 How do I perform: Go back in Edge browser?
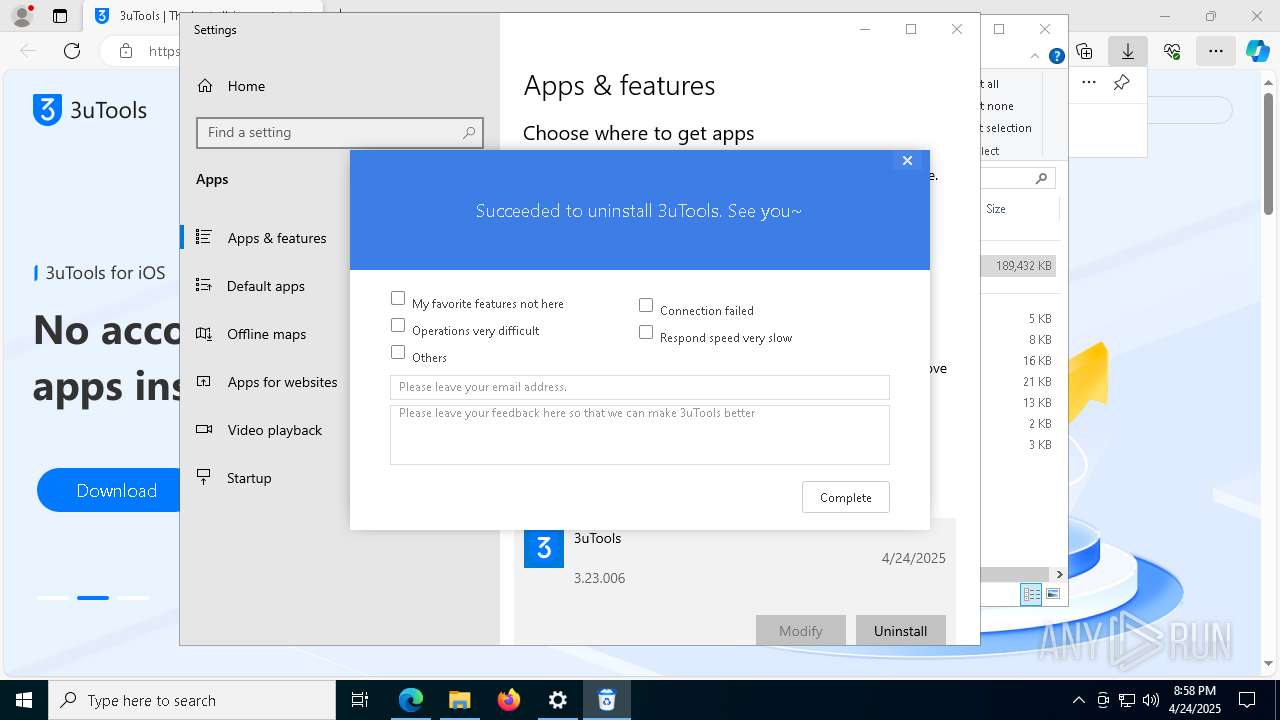[28, 51]
